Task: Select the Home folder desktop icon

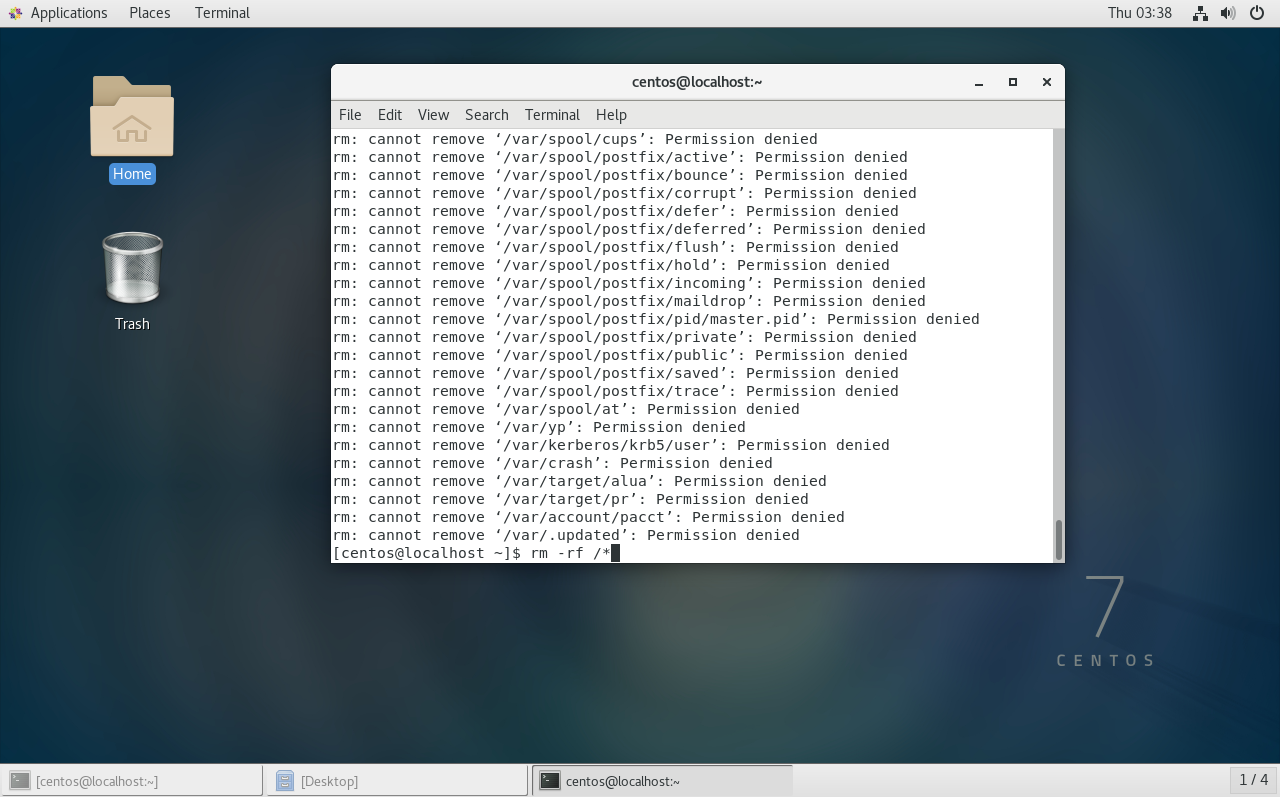Action: pyautogui.click(x=132, y=130)
